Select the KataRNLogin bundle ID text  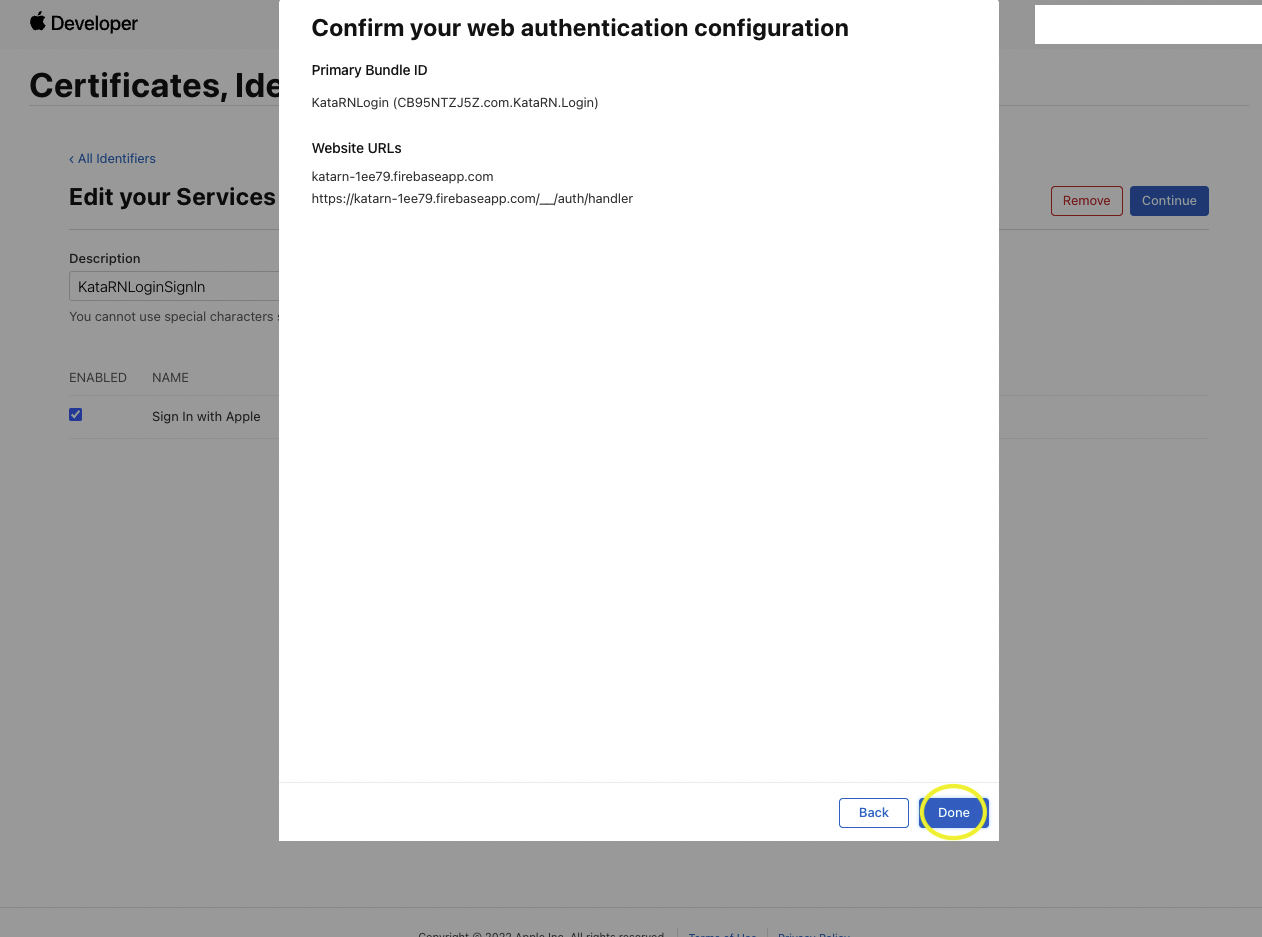[x=455, y=103]
